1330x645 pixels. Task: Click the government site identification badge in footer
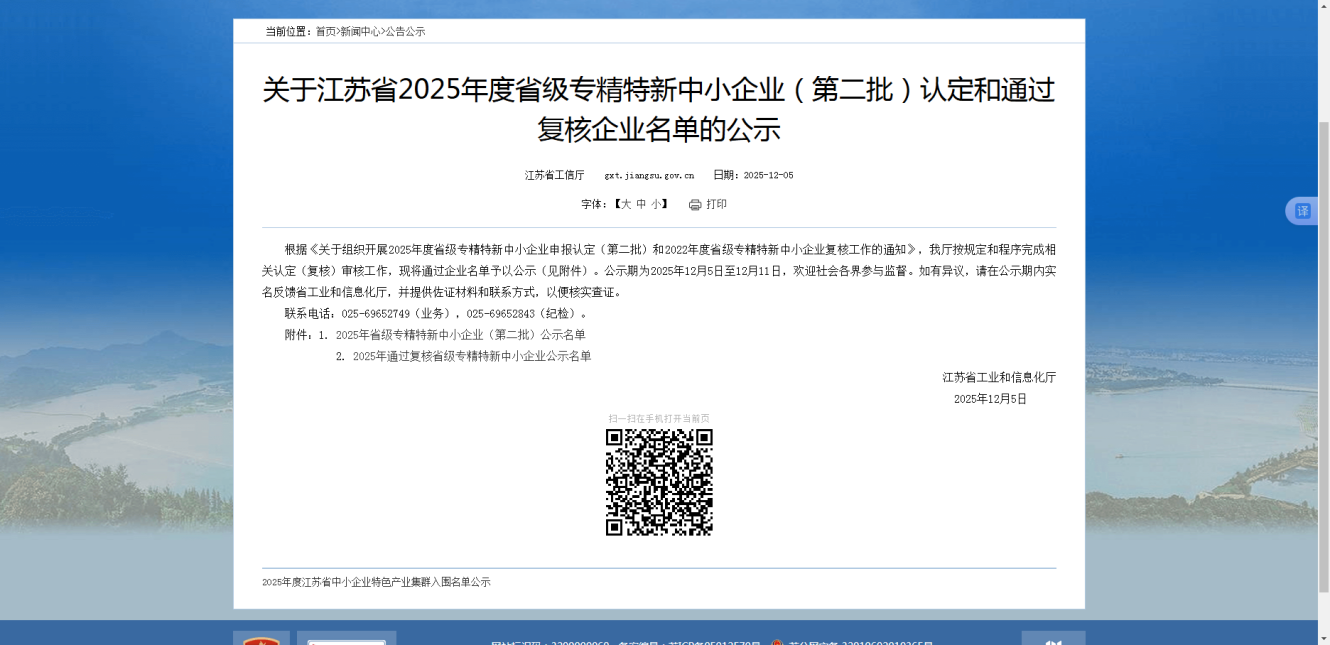click(345, 638)
